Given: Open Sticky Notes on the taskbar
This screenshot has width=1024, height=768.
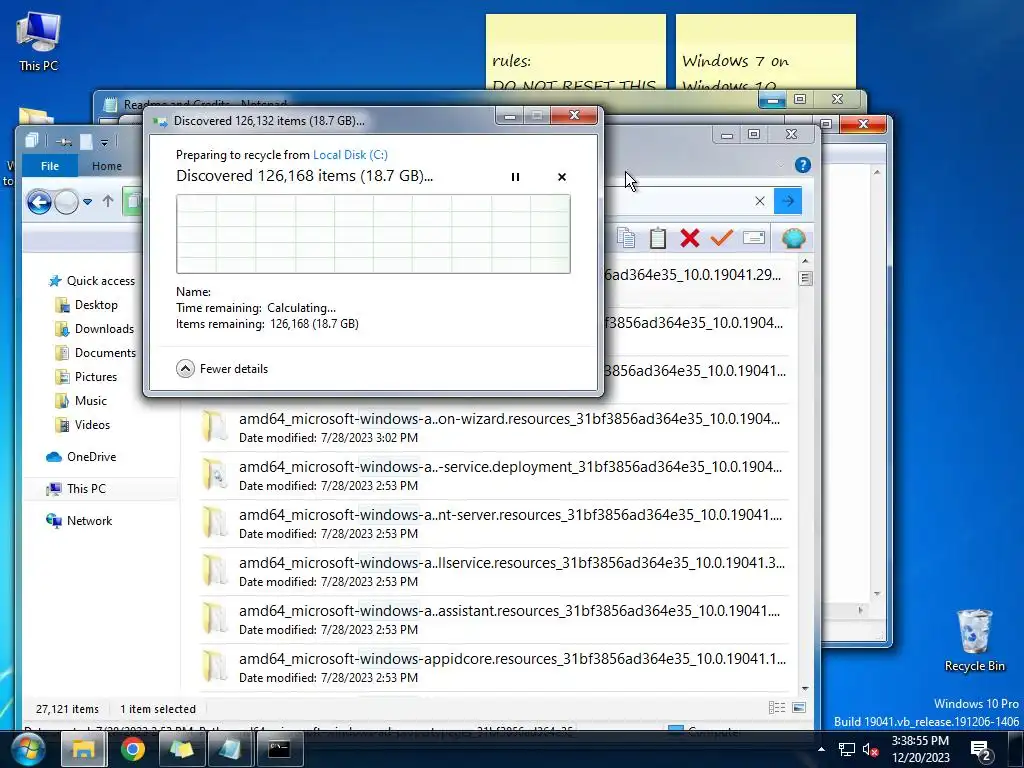Looking at the screenshot, I should pos(181,749).
